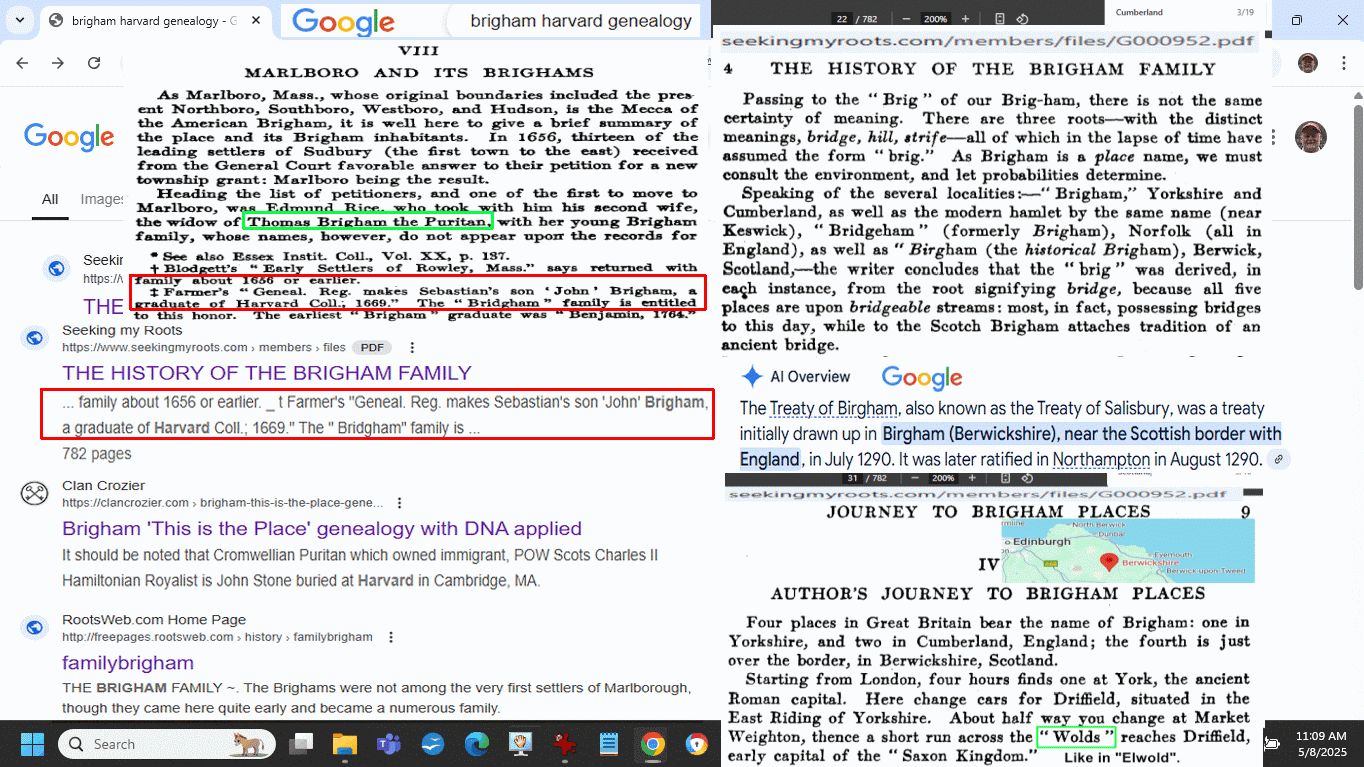Viewport: 1364px width, 767px height.
Task: Switch to the 'Images' search tab
Action: pyautogui.click(x=102, y=199)
